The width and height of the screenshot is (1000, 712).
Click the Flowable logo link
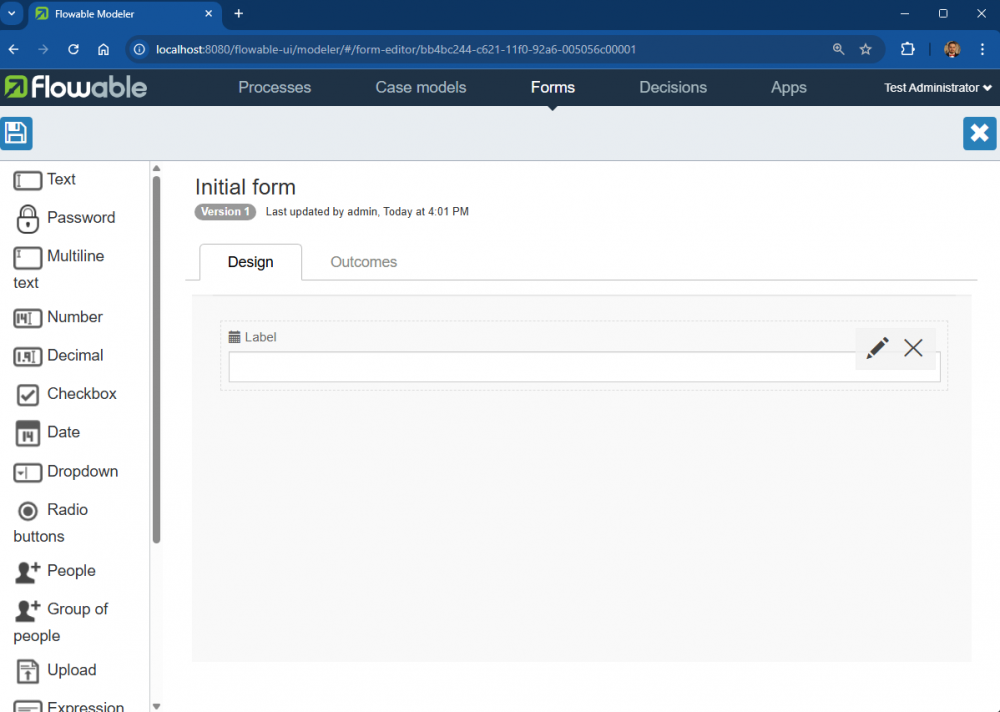(x=75, y=88)
